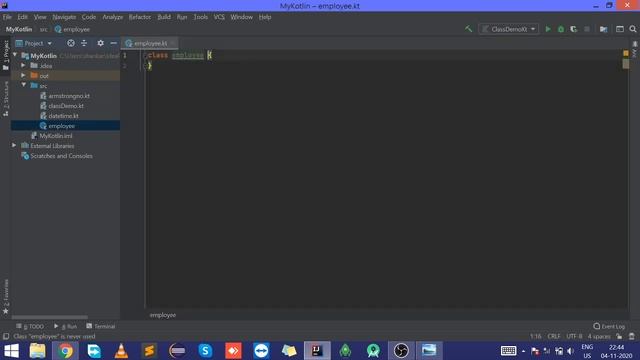Open the Event Log
Viewport: 640px width, 360px height.
[609, 327]
